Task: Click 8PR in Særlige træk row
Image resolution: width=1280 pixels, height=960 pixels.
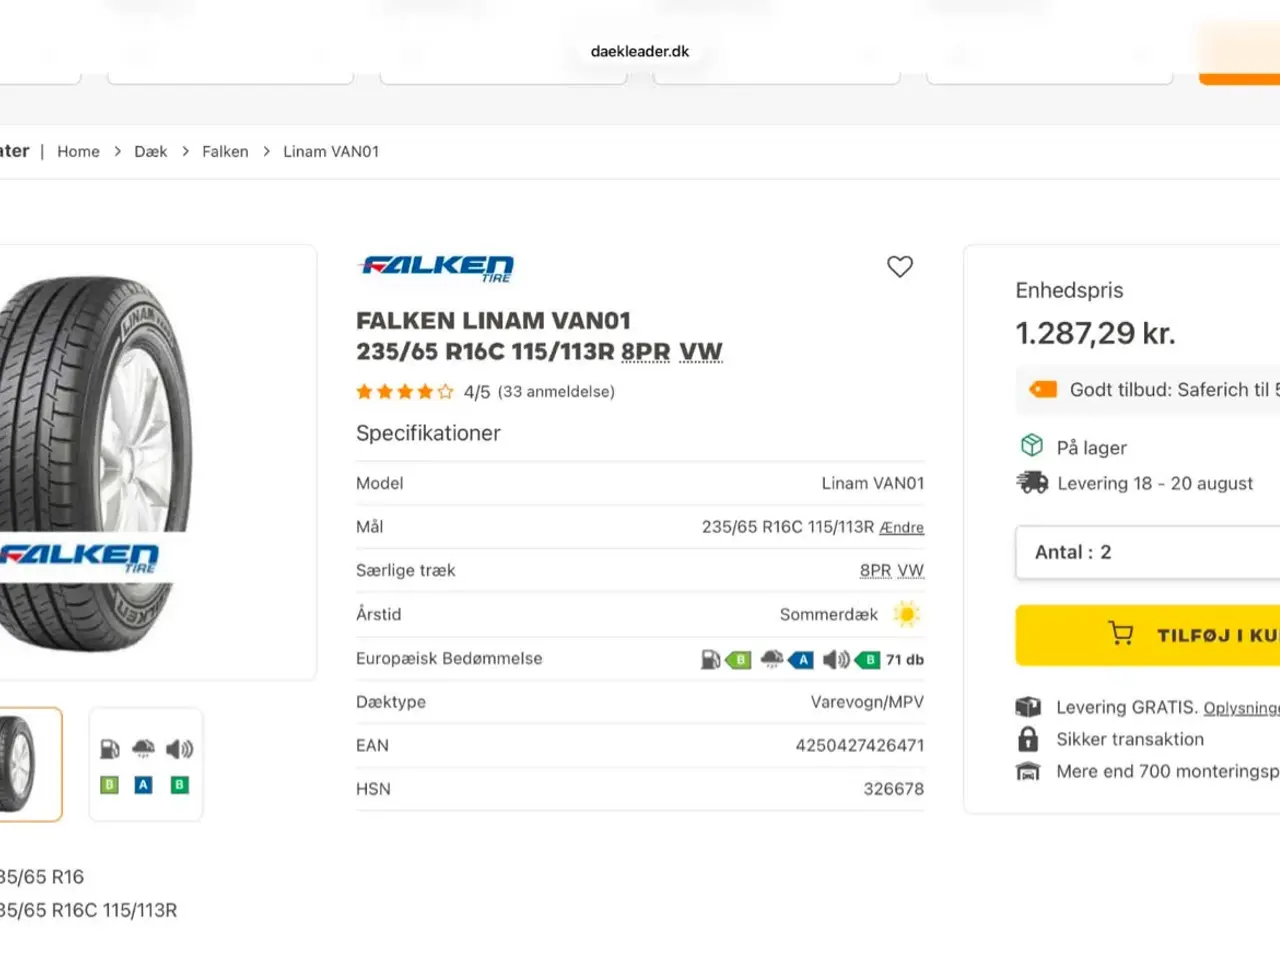Action: click(x=876, y=570)
